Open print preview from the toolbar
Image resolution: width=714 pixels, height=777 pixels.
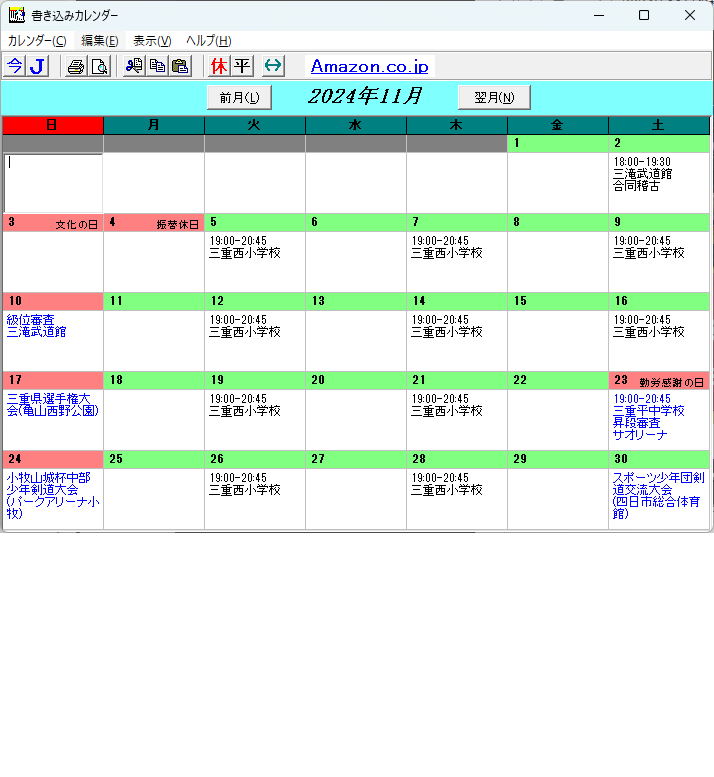point(99,66)
